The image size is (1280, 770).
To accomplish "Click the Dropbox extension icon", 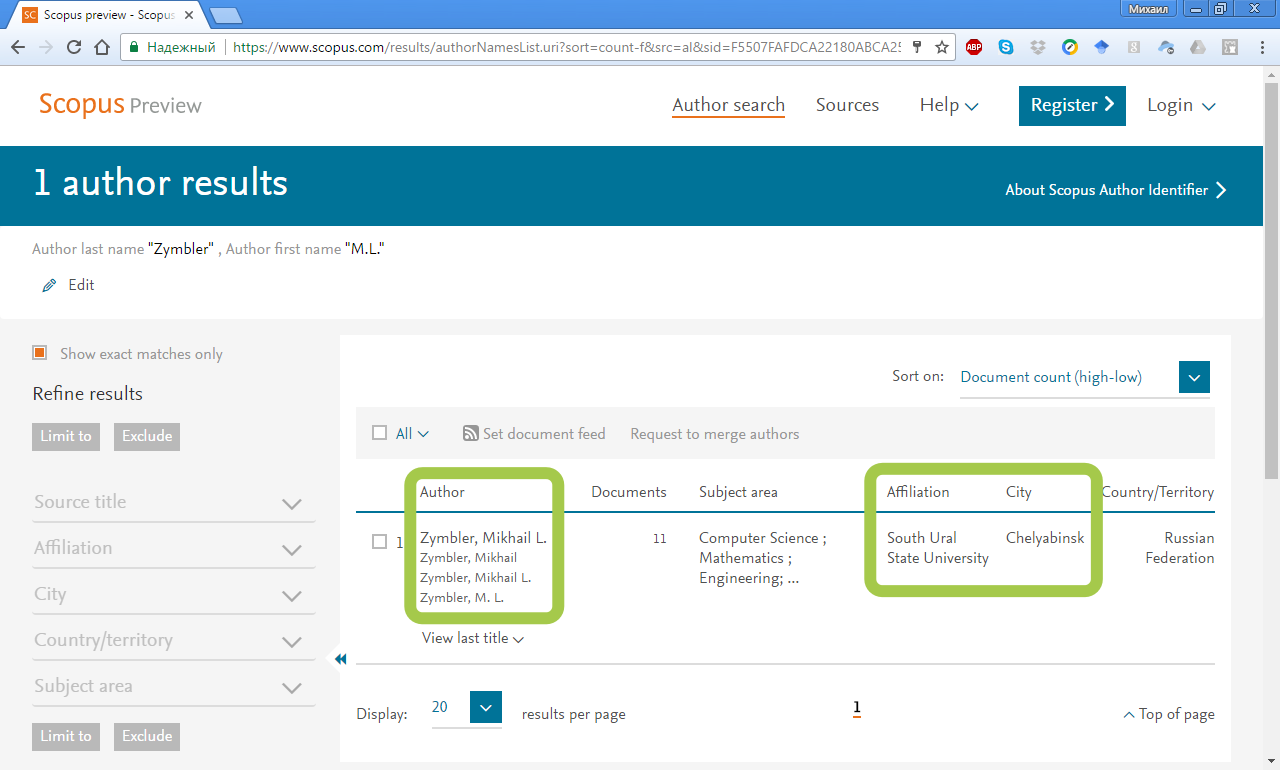I will pyautogui.click(x=1038, y=47).
